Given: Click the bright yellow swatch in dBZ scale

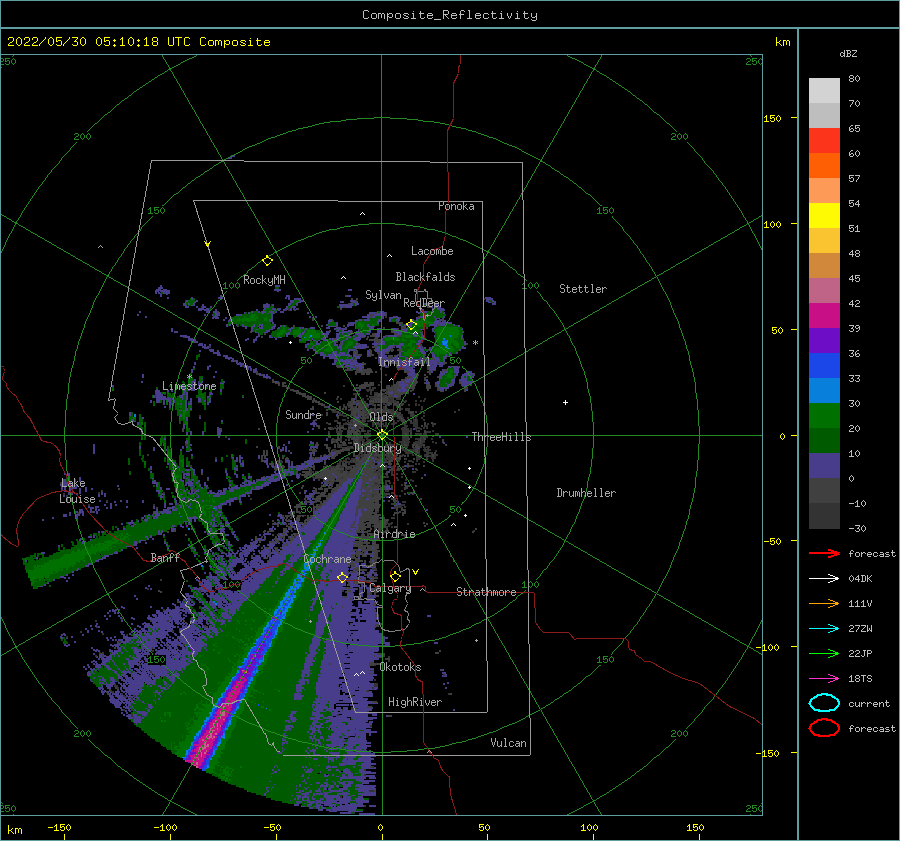Looking at the screenshot, I should tap(824, 215).
